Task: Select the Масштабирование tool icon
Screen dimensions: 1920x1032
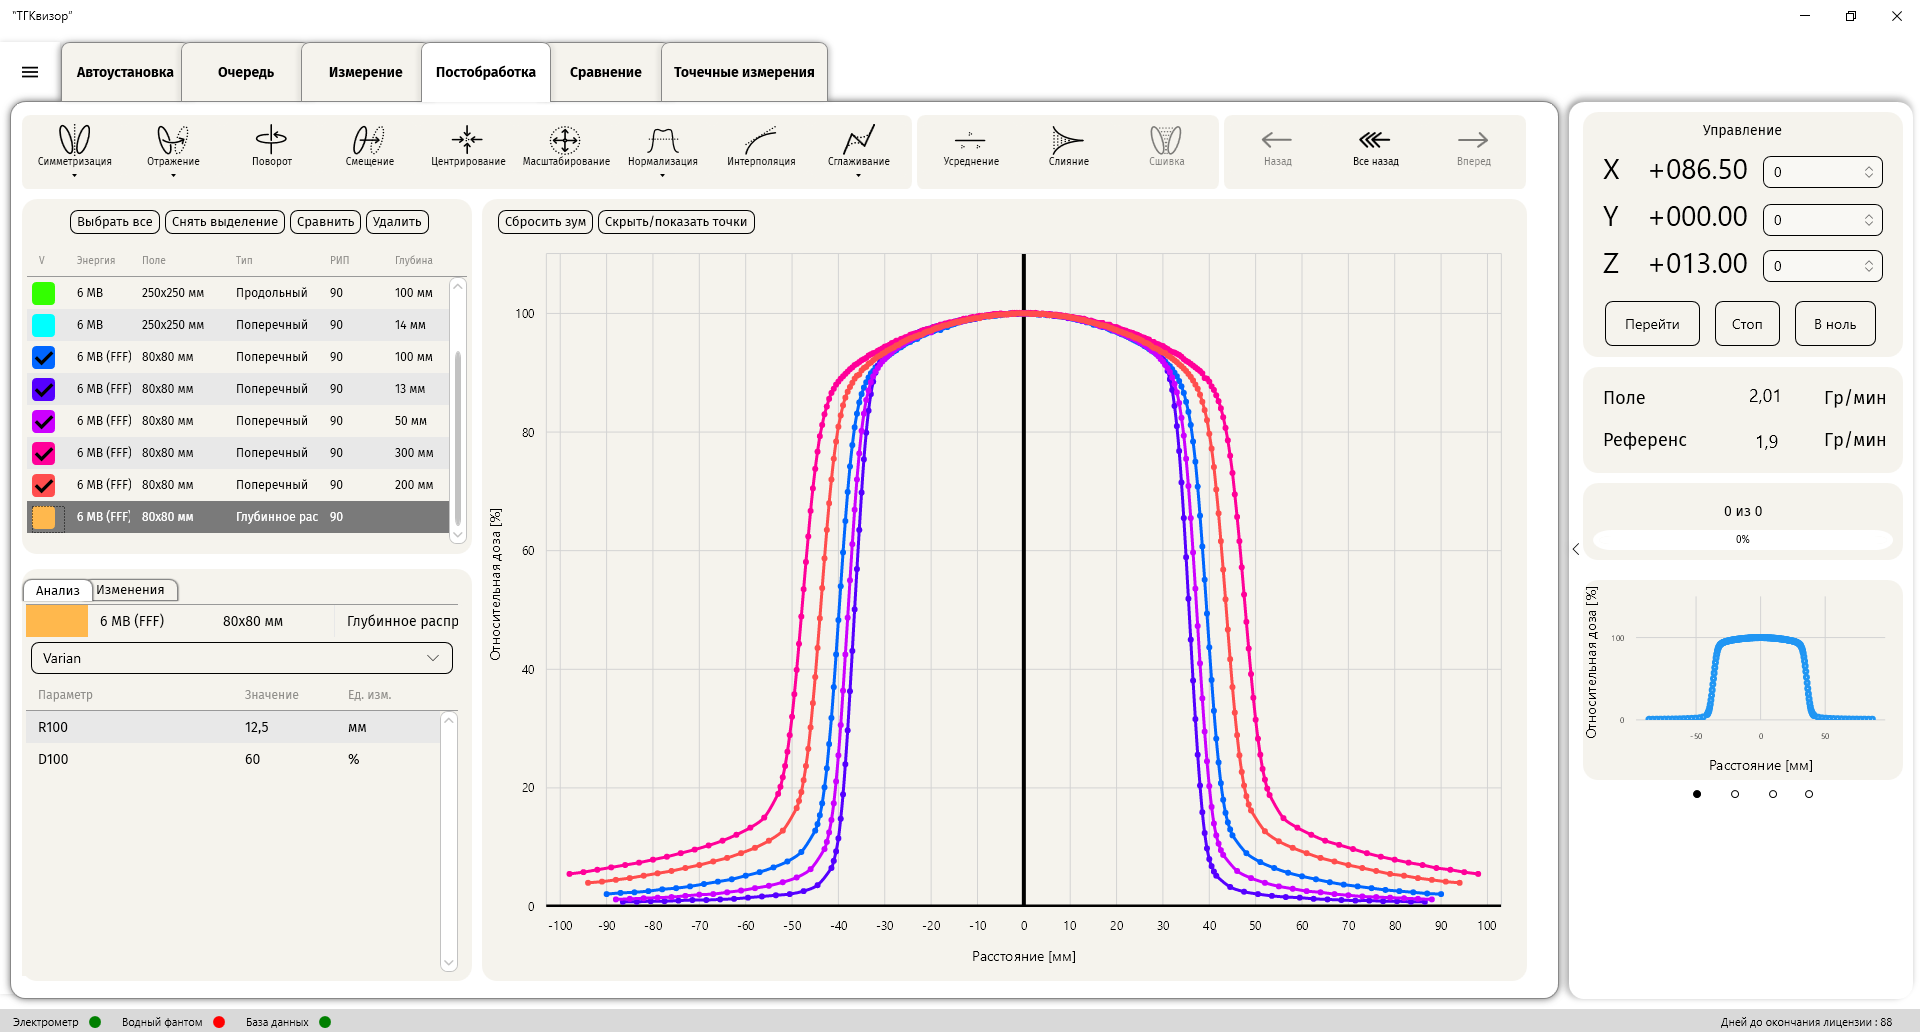Action: 565,140
